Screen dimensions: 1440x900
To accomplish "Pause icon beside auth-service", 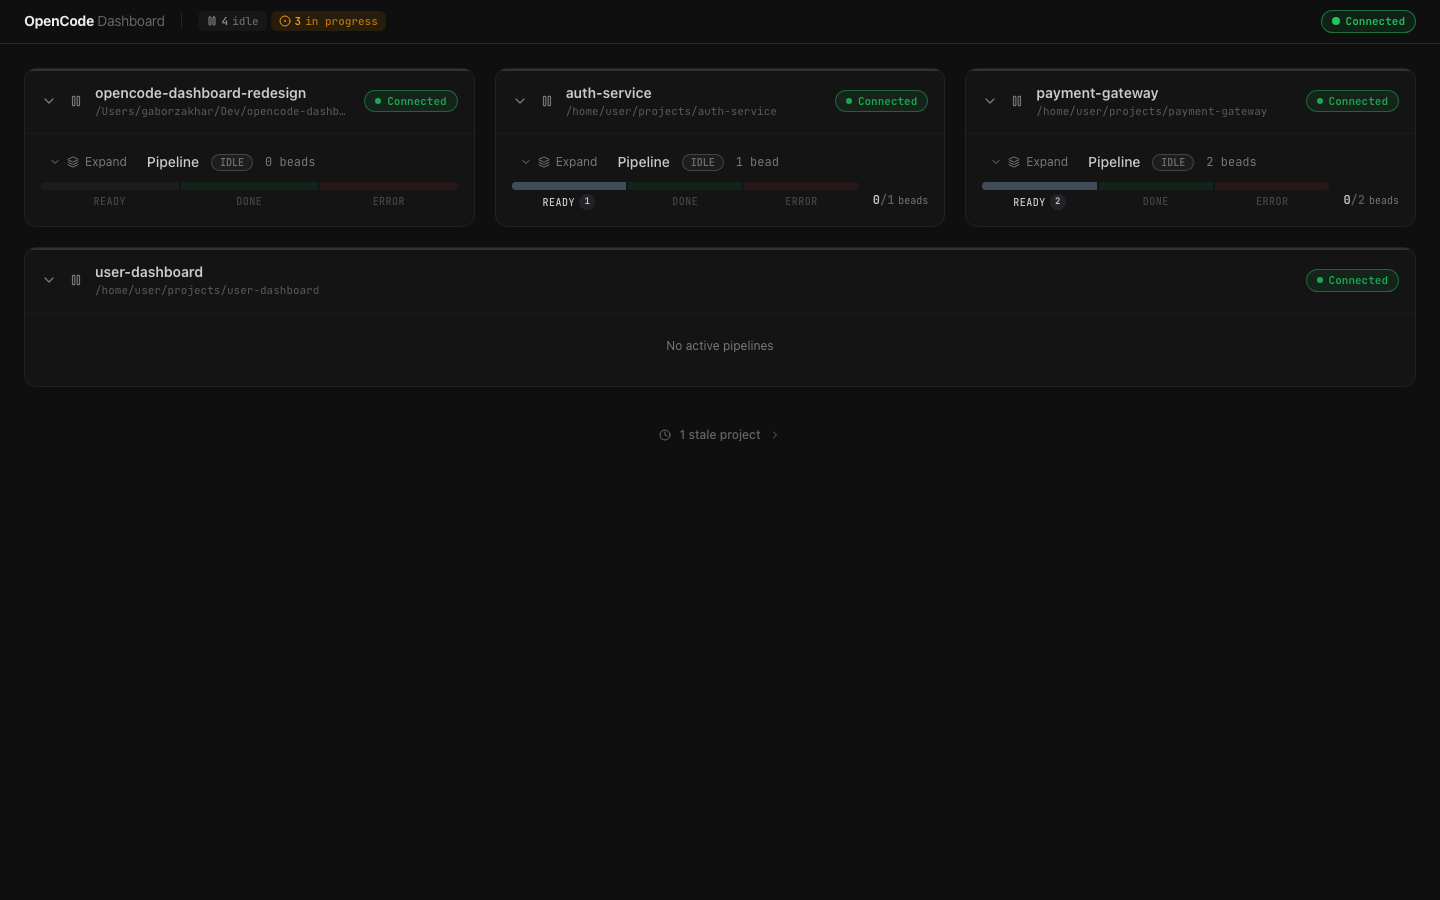I will tap(547, 101).
